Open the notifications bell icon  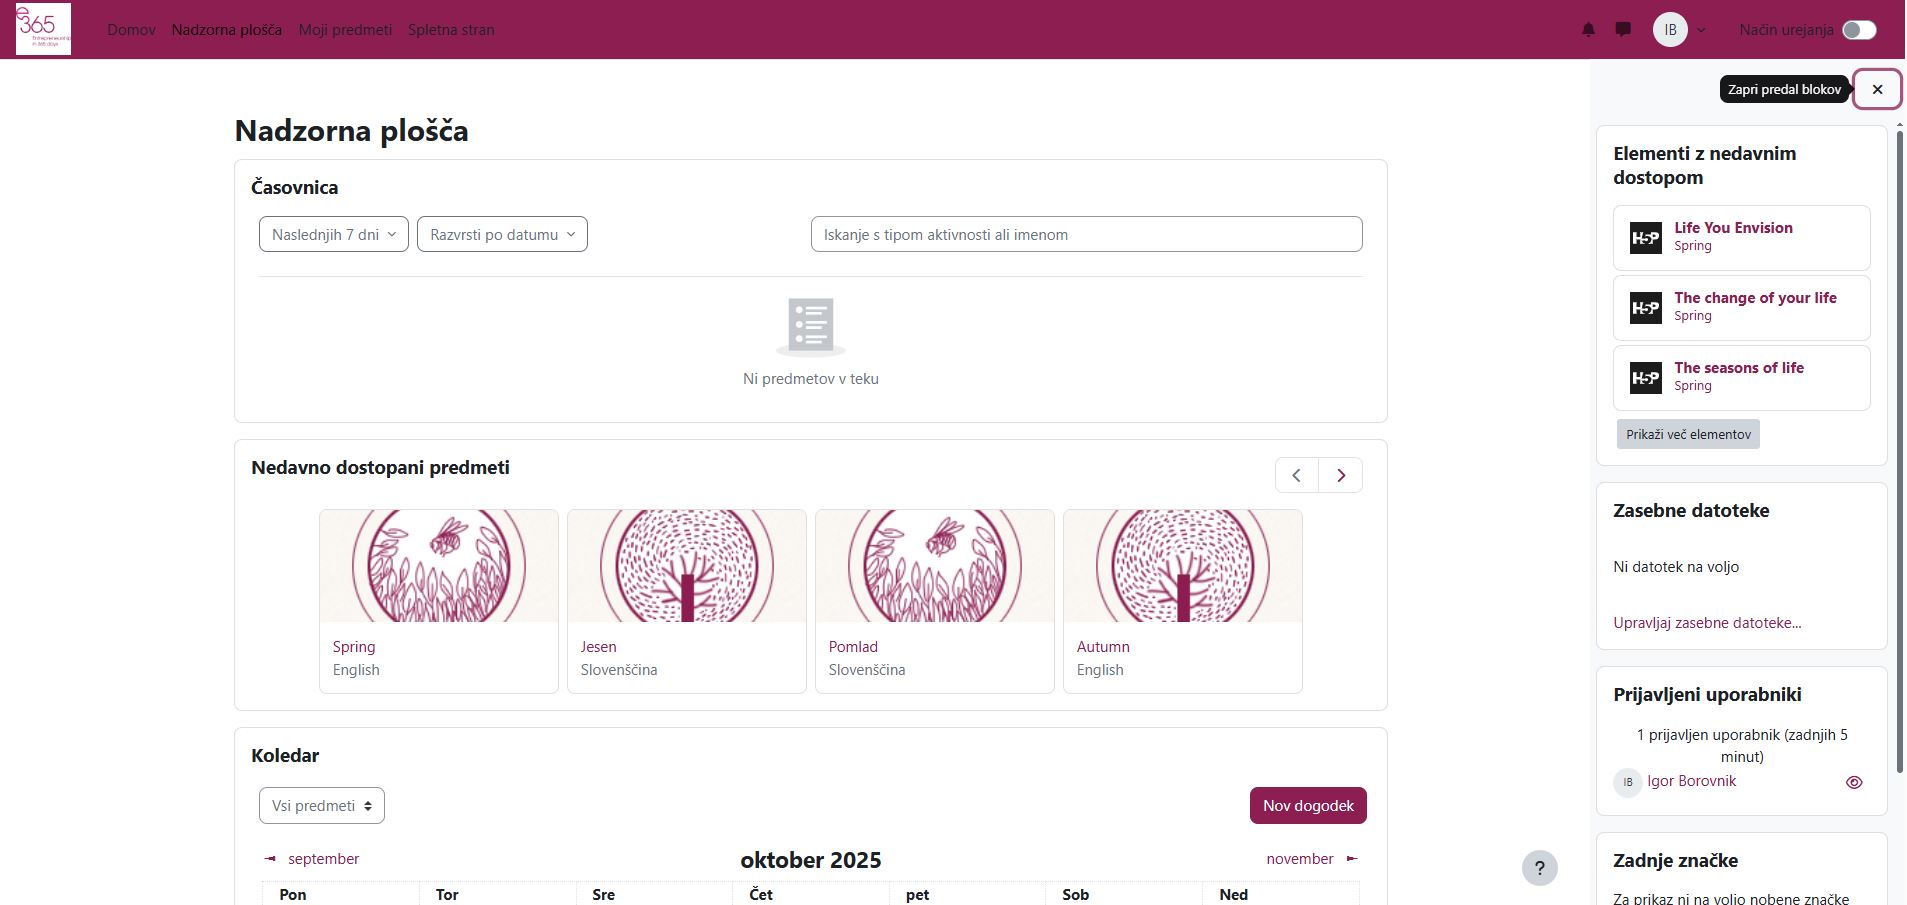click(1588, 30)
